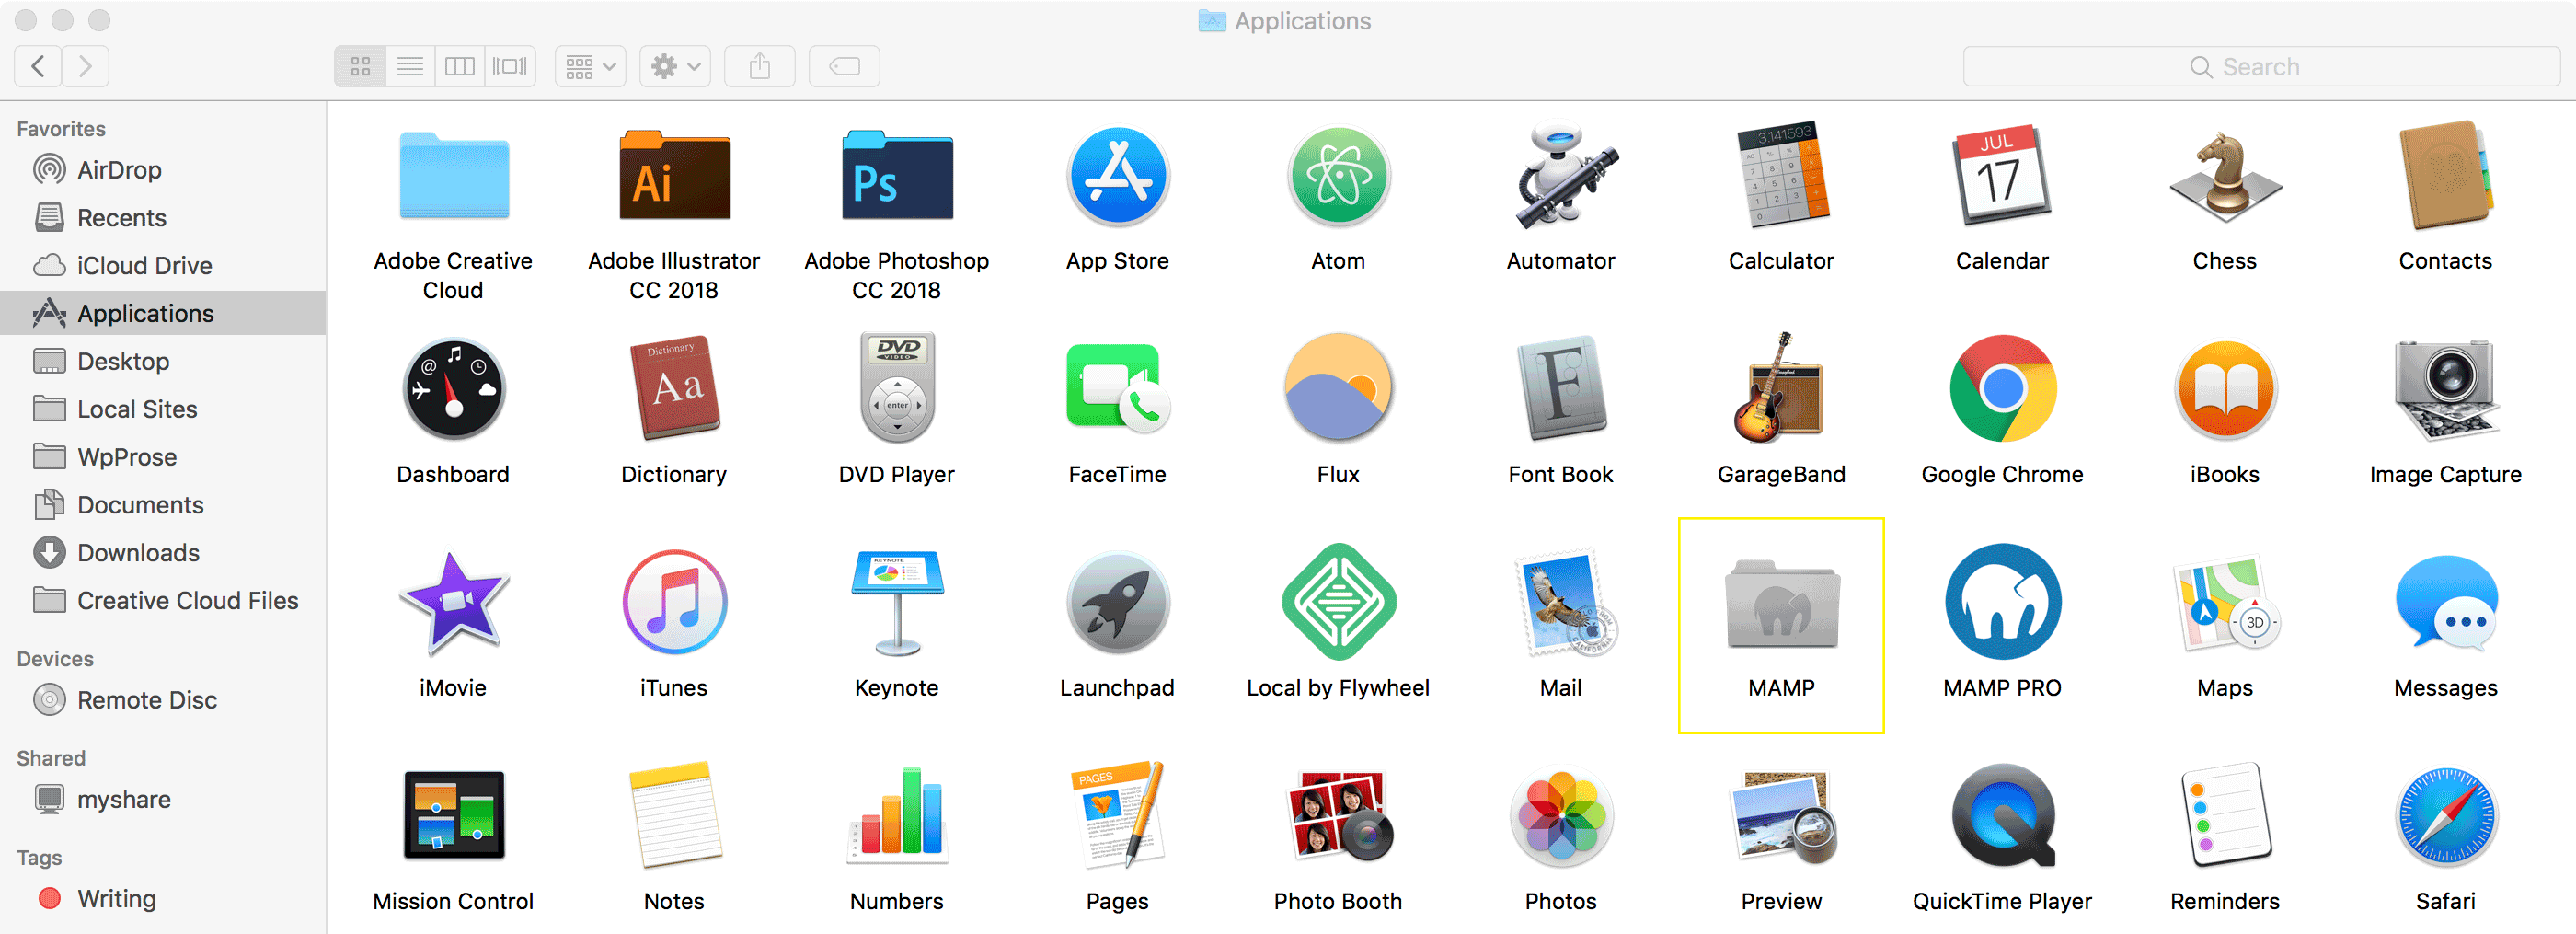Select the Chess app icon
This screenshot has width=2576, height=934.
pyautogui.click(x=2225, y=177)
